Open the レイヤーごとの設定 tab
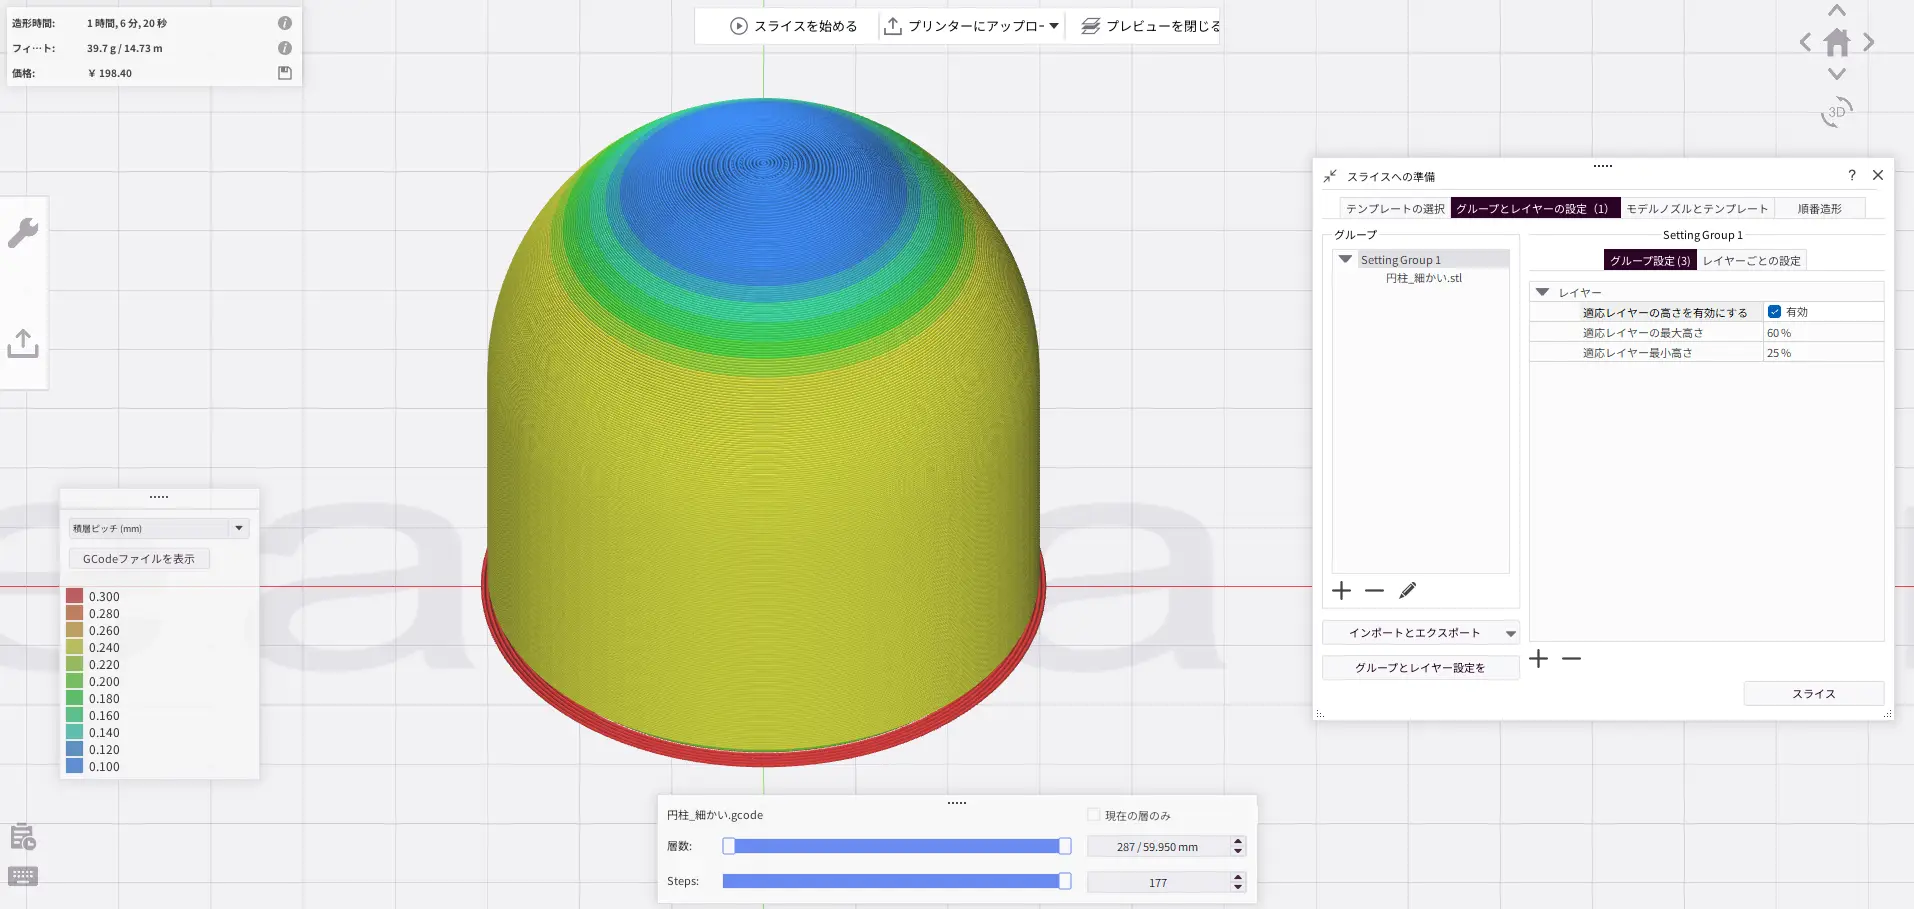The width and height of the screenshot is (1914, 909). (1751, 260)
